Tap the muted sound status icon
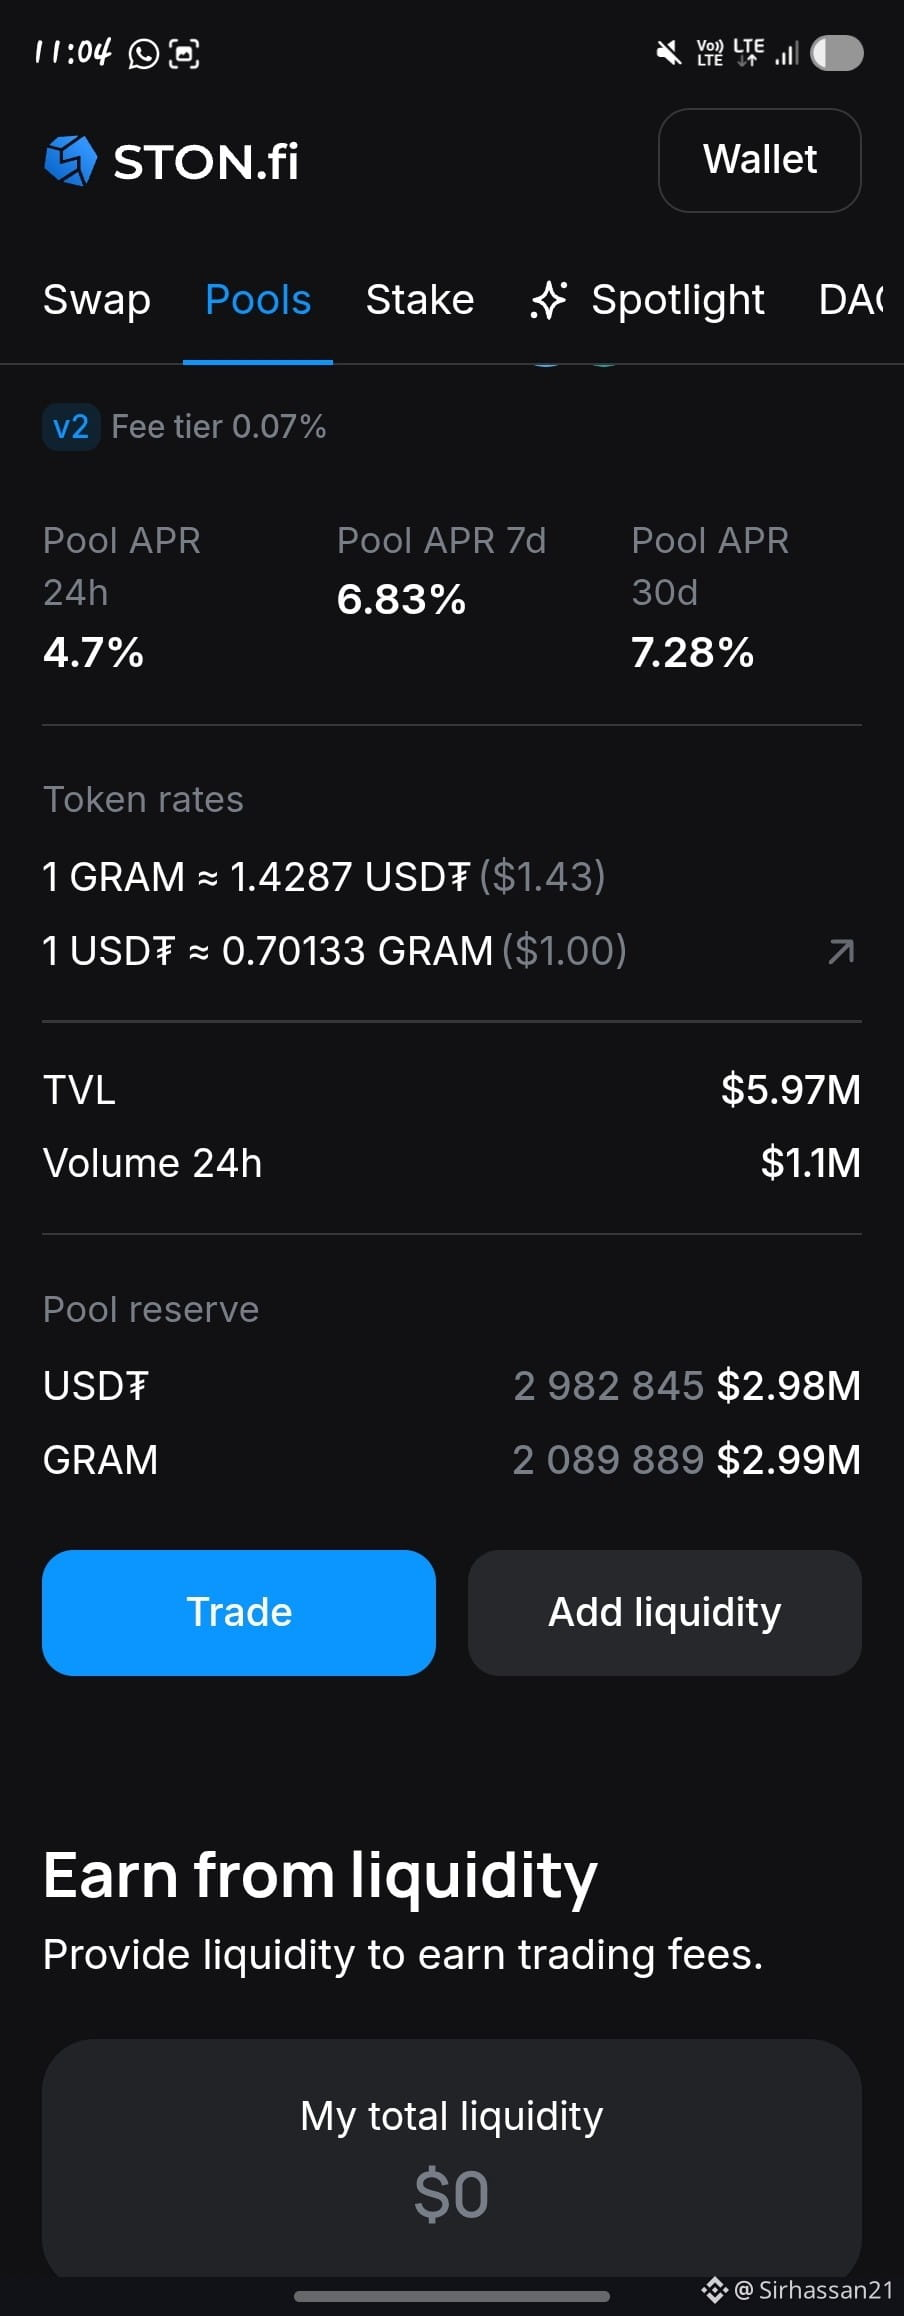Screen dimensions: 904x2316 click(x=668, y=53)
